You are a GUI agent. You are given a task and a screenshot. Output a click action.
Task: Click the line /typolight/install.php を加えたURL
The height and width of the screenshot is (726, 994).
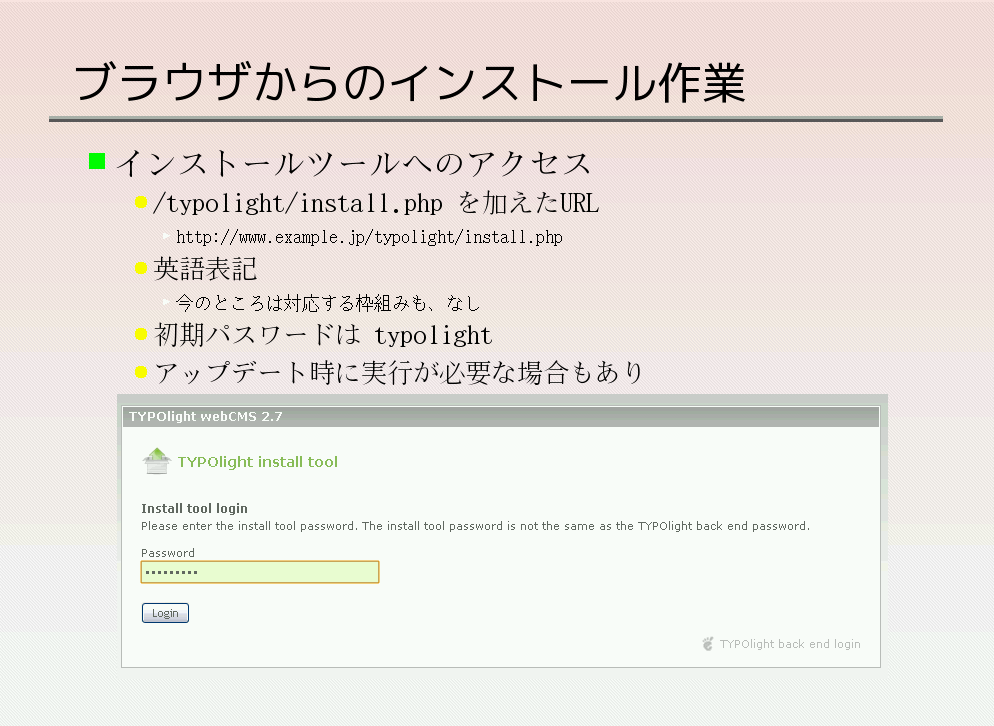coord(375,204)
